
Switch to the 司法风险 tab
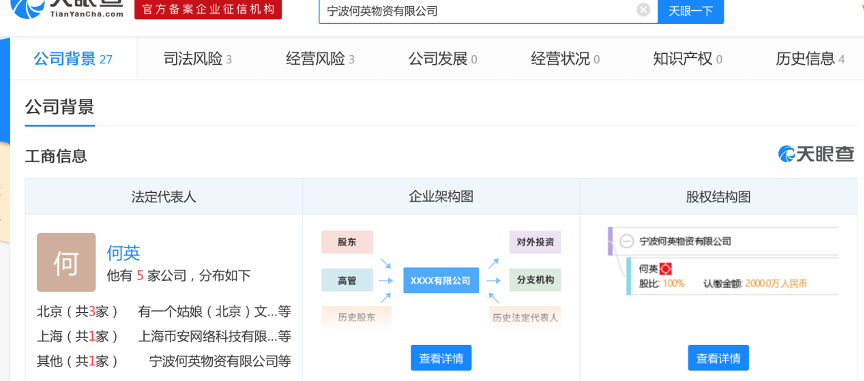[x=198, y=58]
